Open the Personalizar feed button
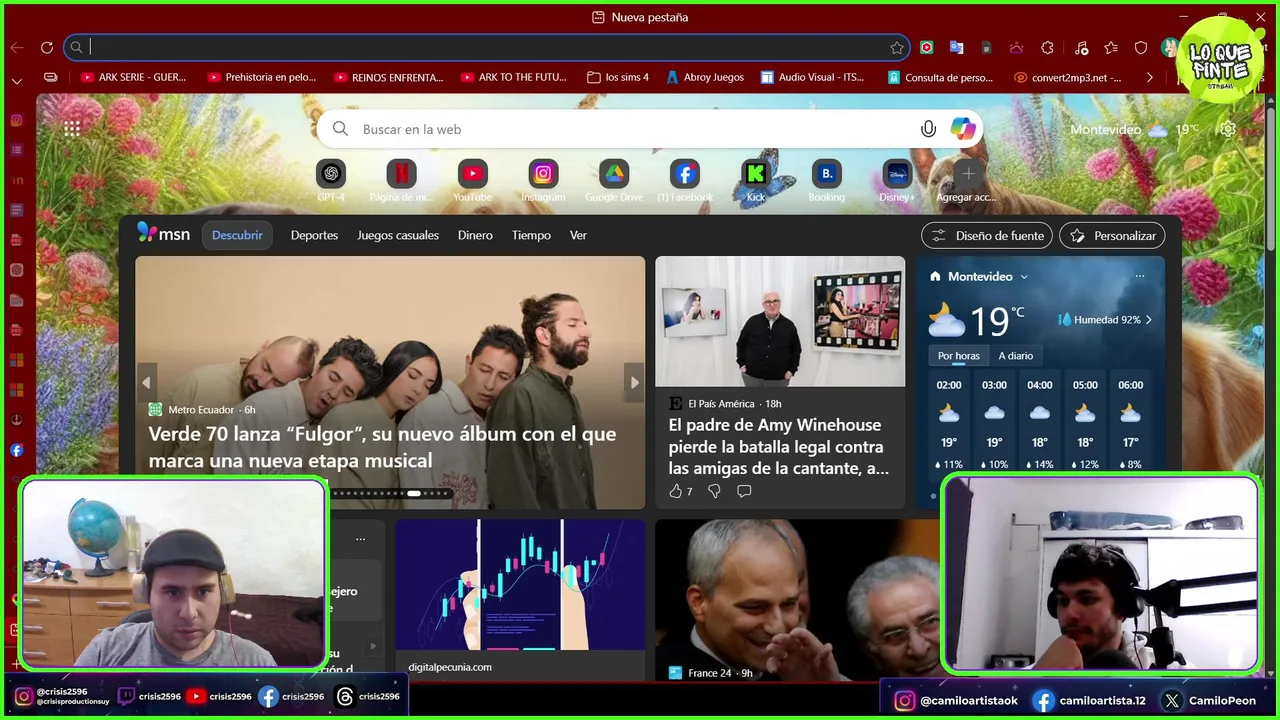Viewport: 1280px width, 720px height. (1112, 236)
